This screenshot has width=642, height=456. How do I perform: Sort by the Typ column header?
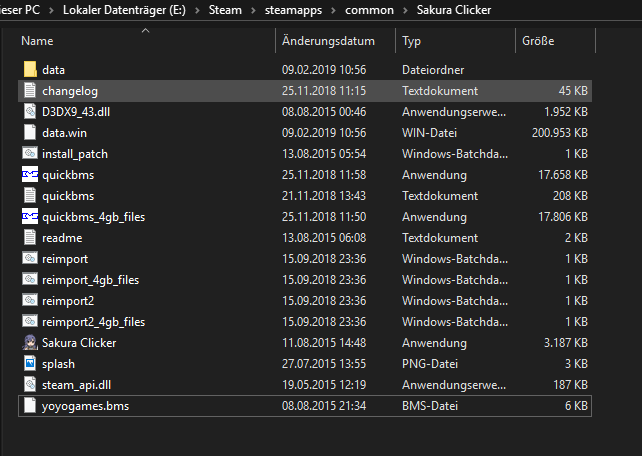pos(412,42)
